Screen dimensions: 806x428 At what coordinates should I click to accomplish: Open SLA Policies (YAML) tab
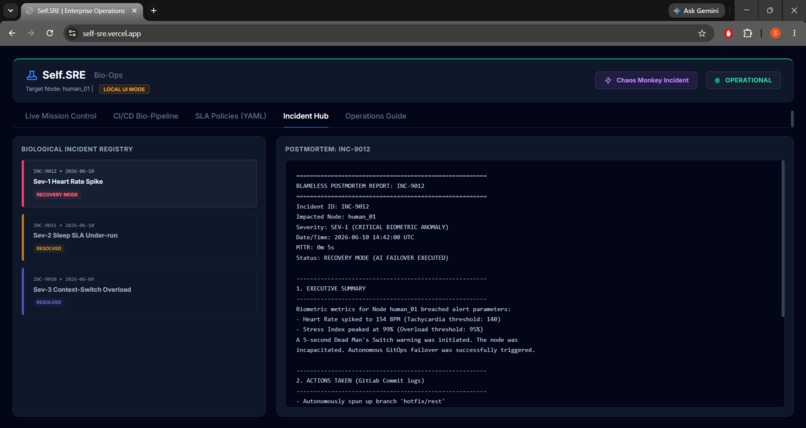(230, 116)
